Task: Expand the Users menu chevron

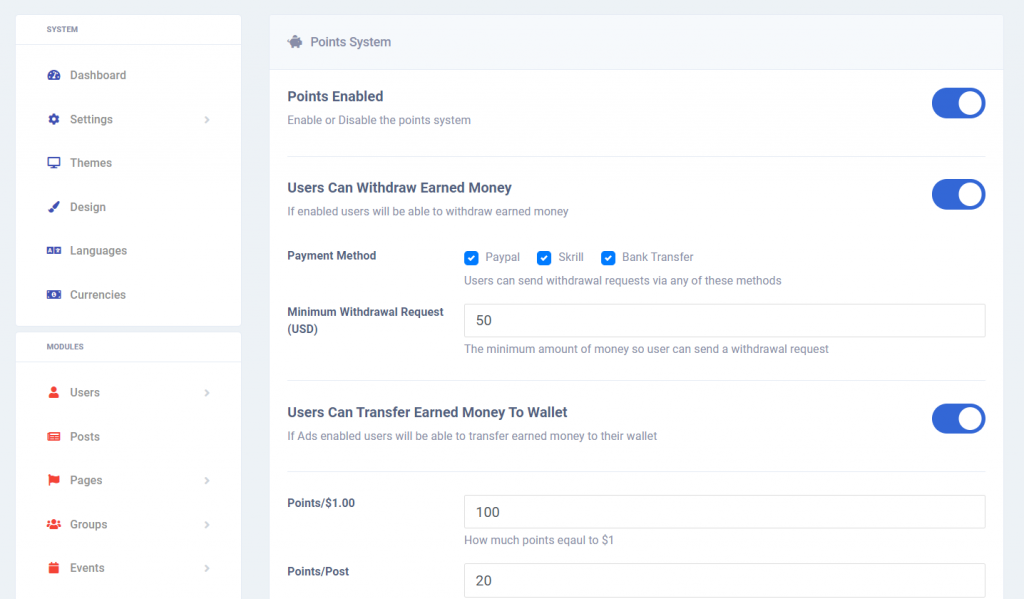Action: (206, 393)
